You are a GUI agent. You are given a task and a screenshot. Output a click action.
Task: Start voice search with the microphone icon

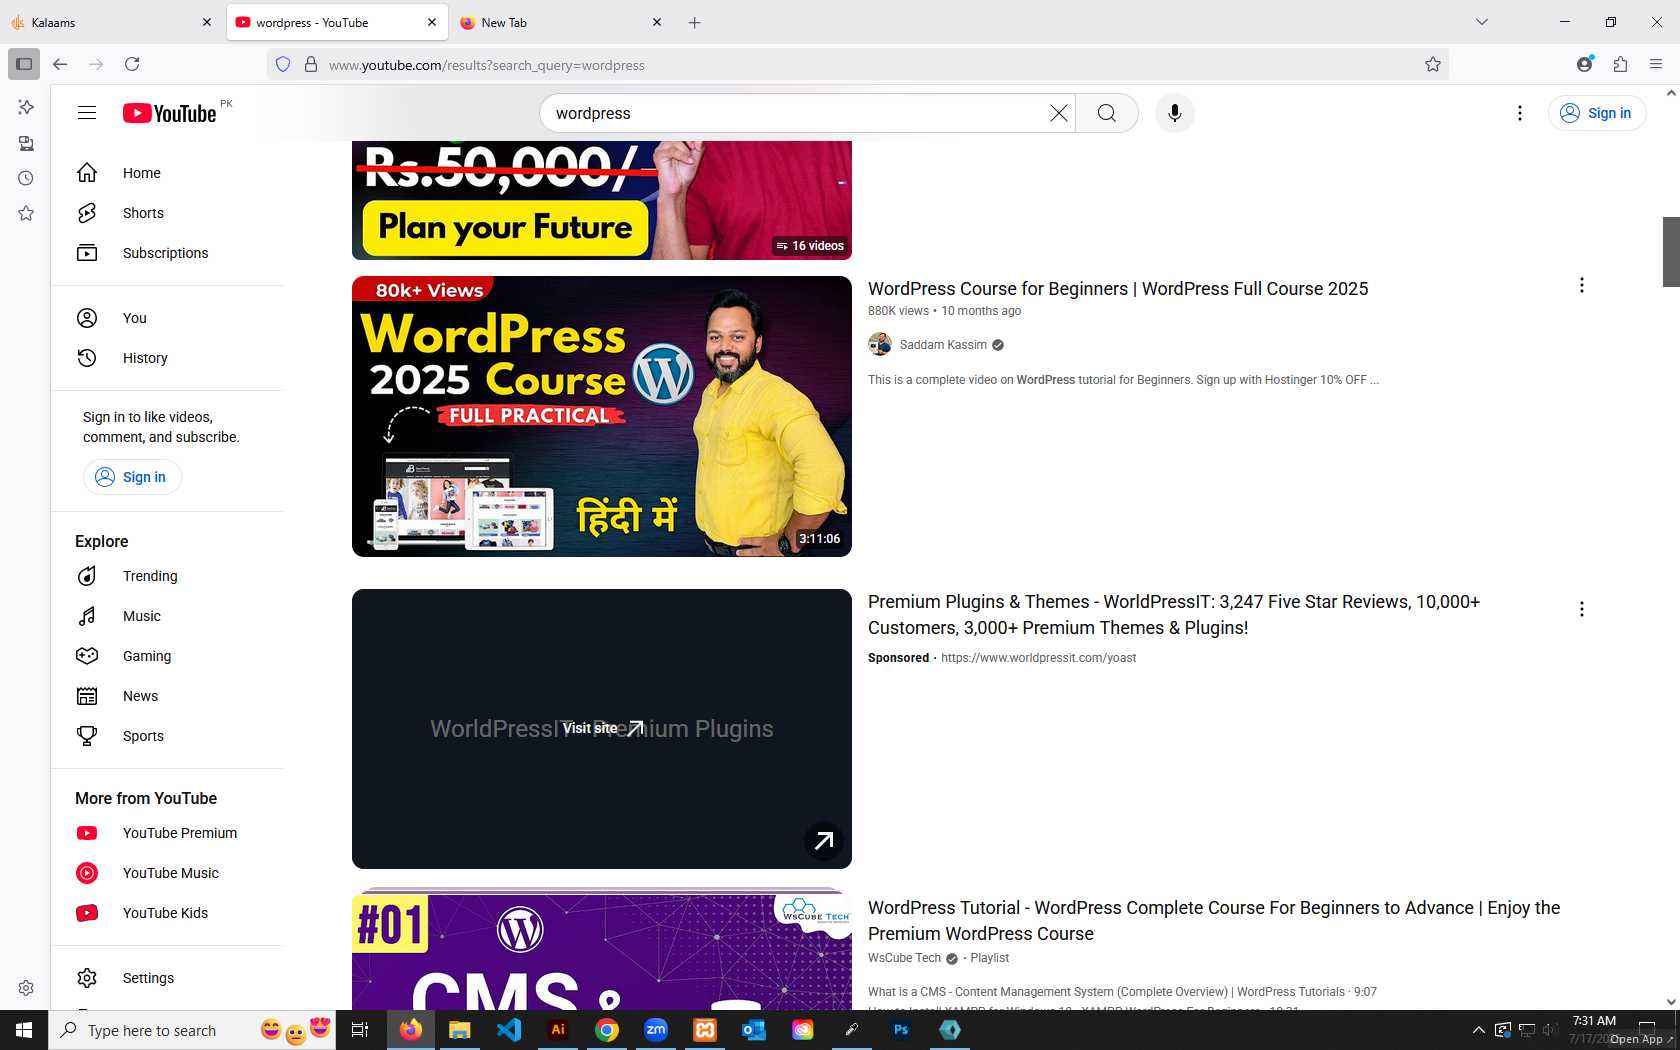click(x=1175, y=113)
